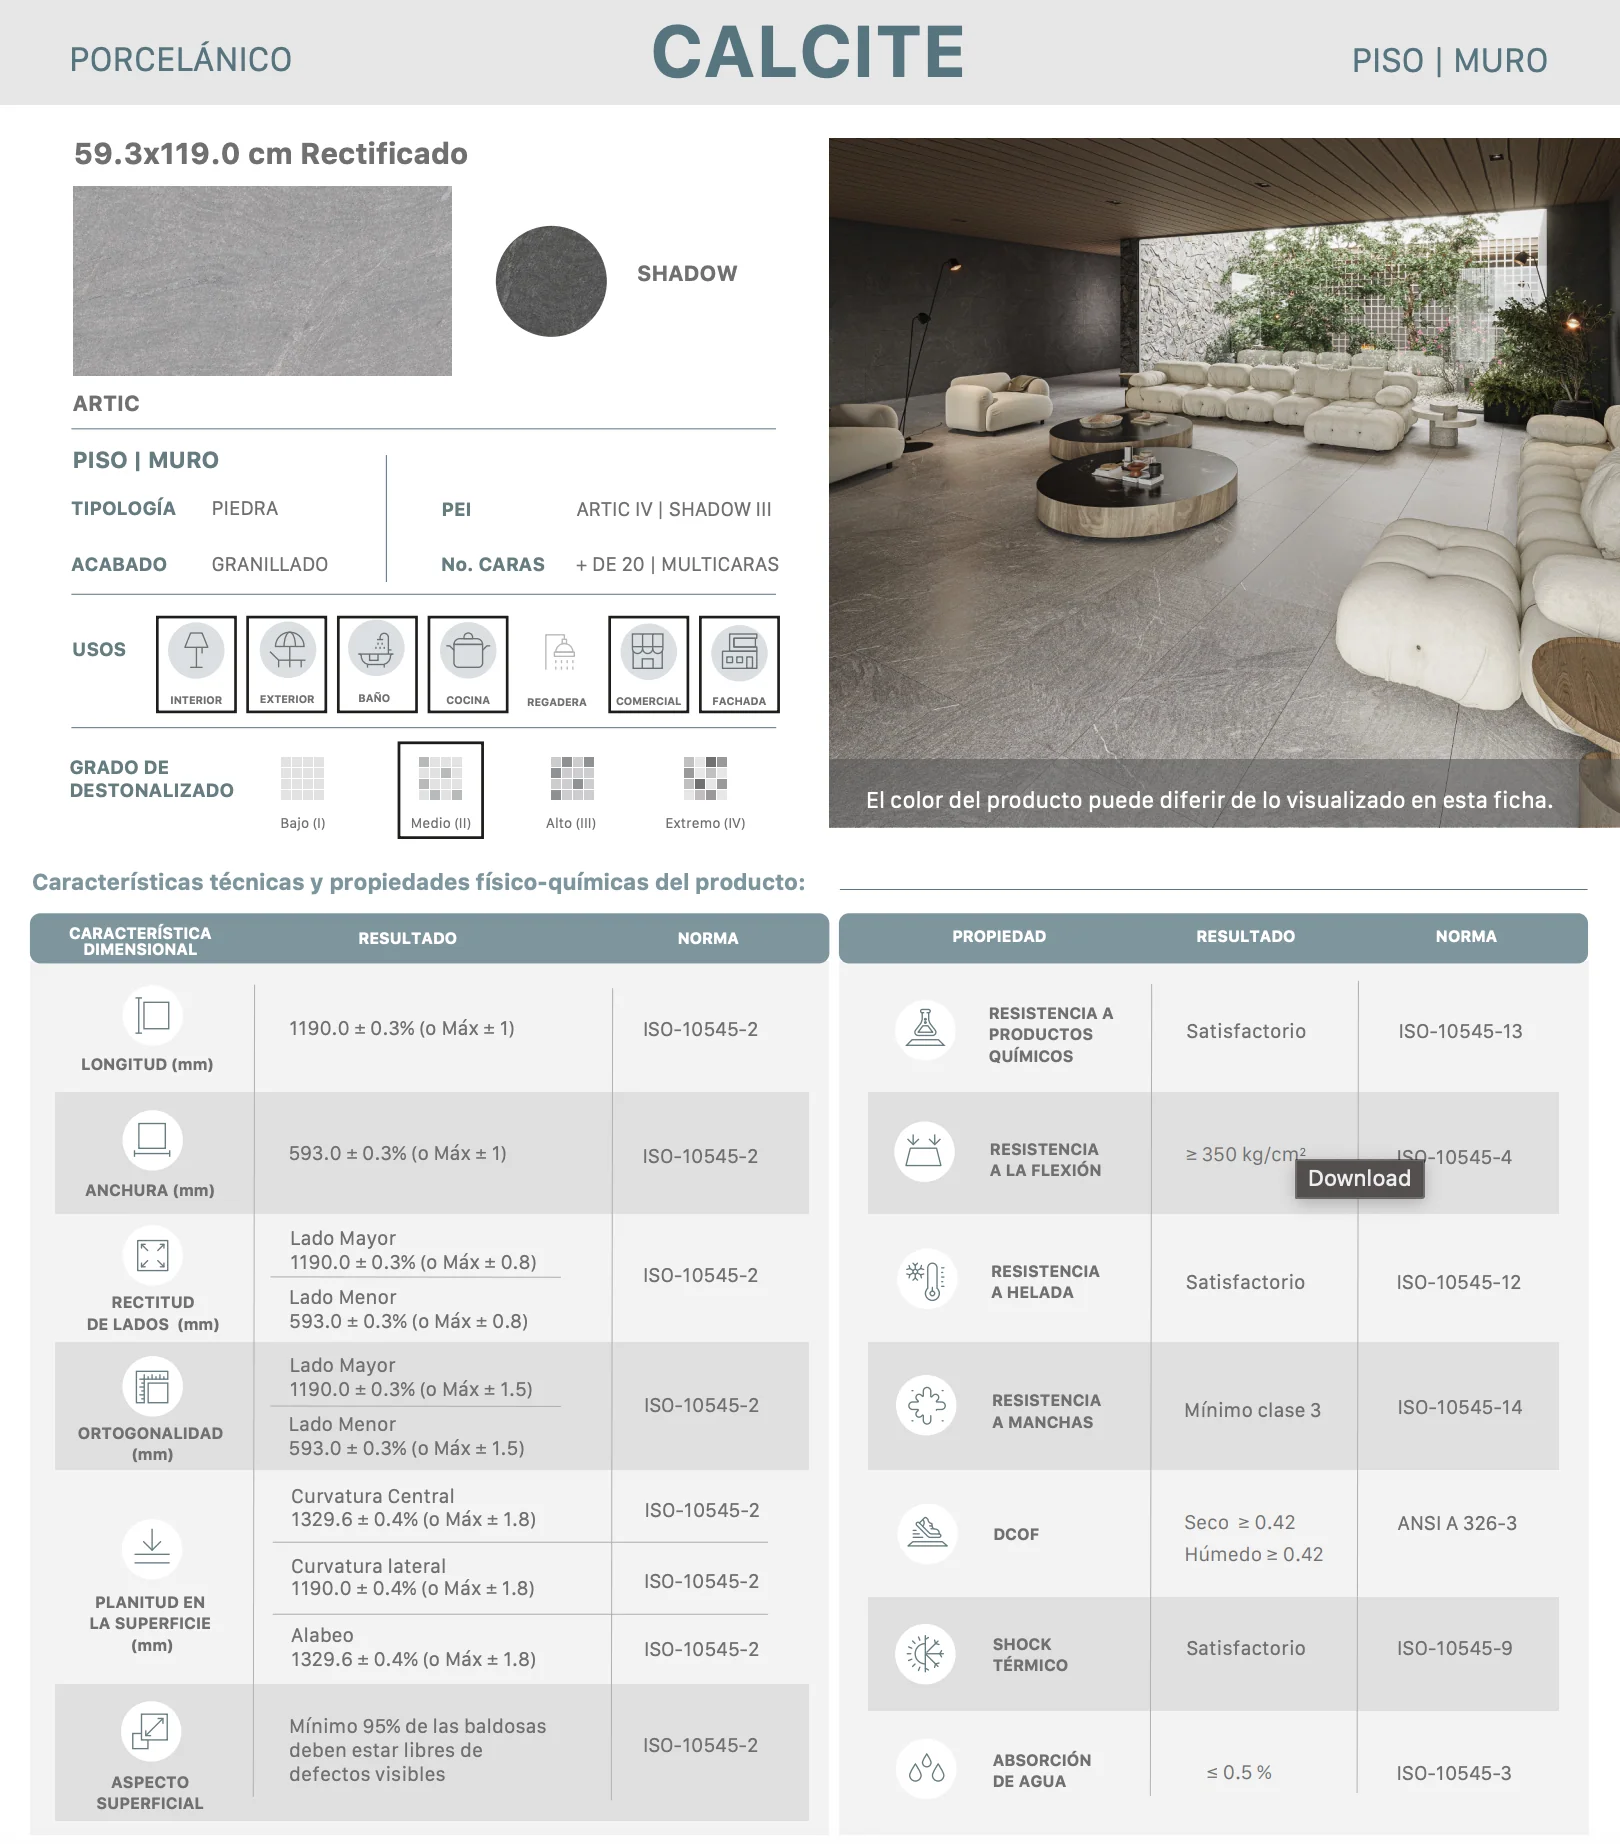Click the ARTIC color name label
This screenshot has height=1844, width=1620.
pos(106,404)
